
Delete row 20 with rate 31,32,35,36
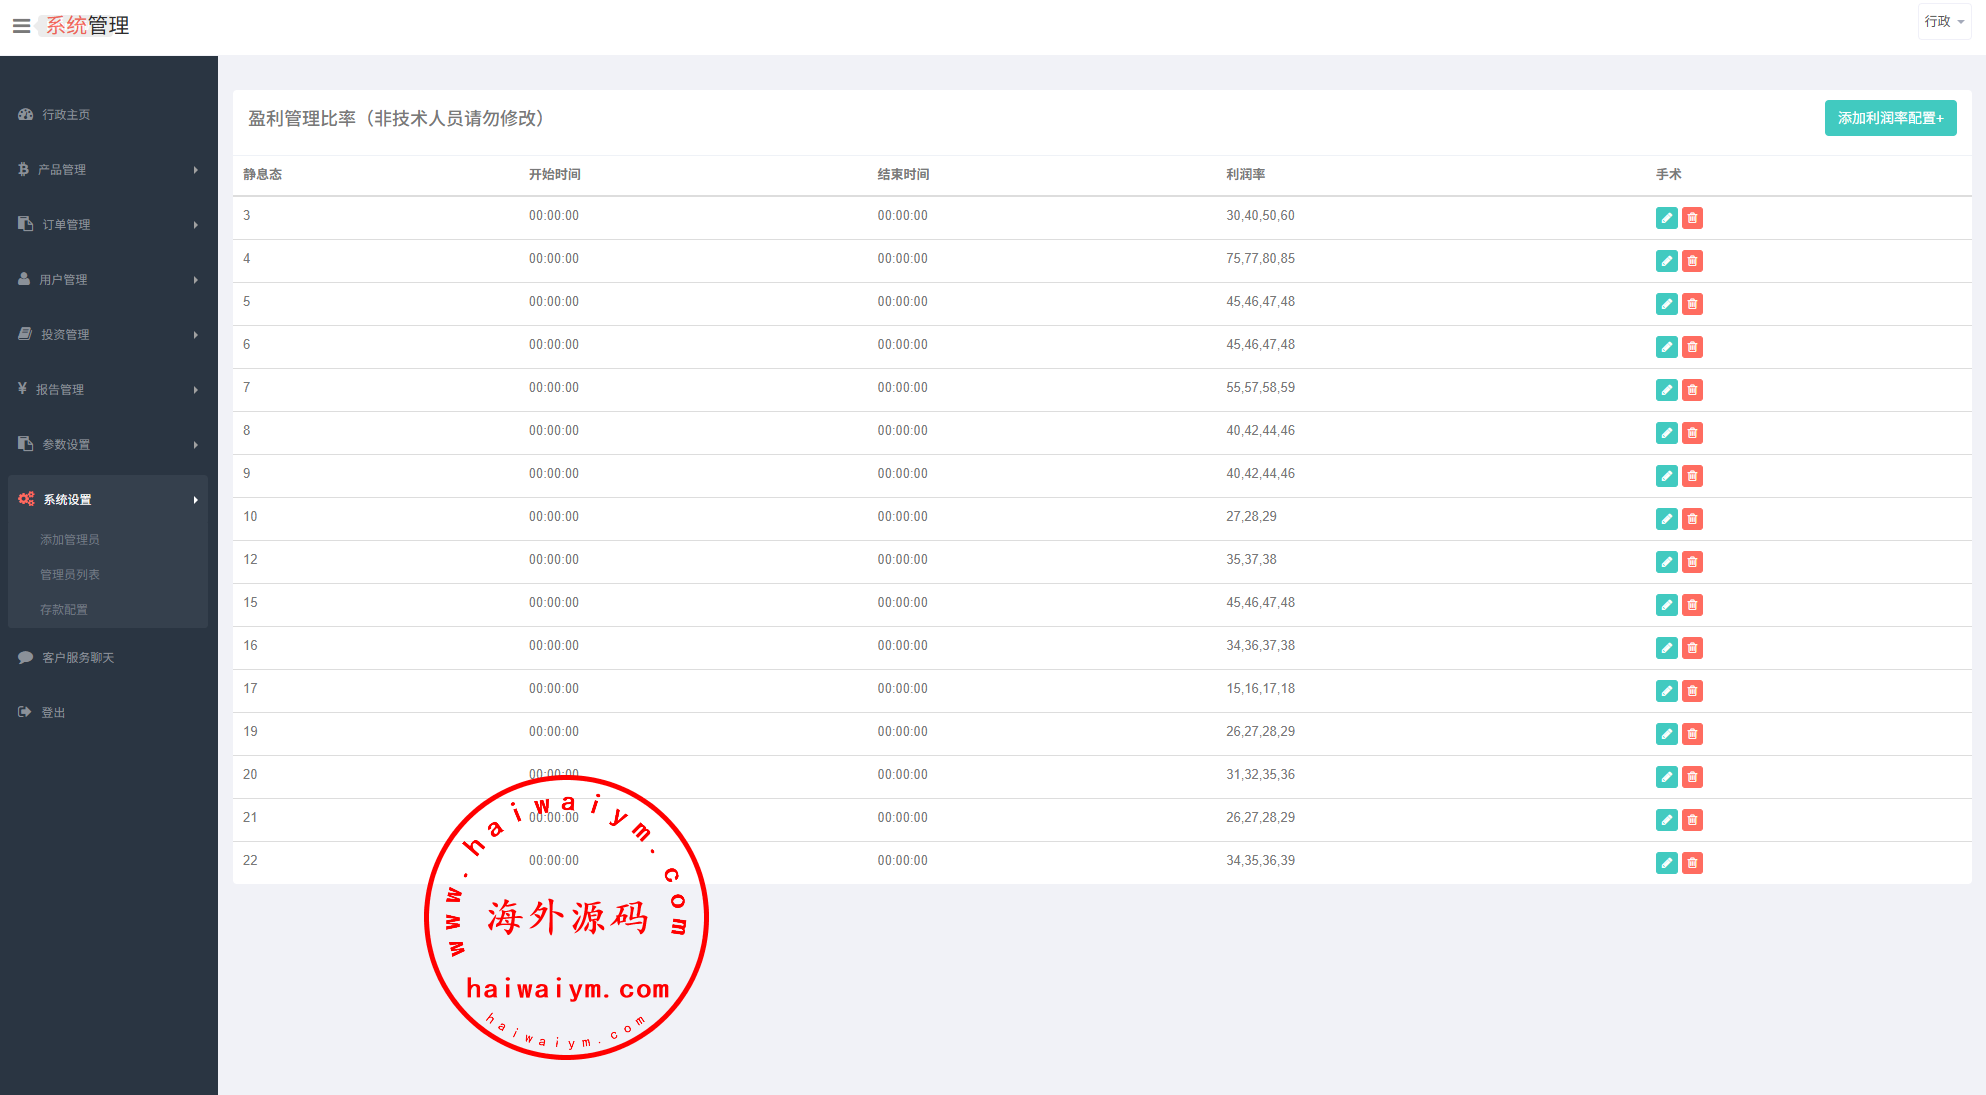1692,777
